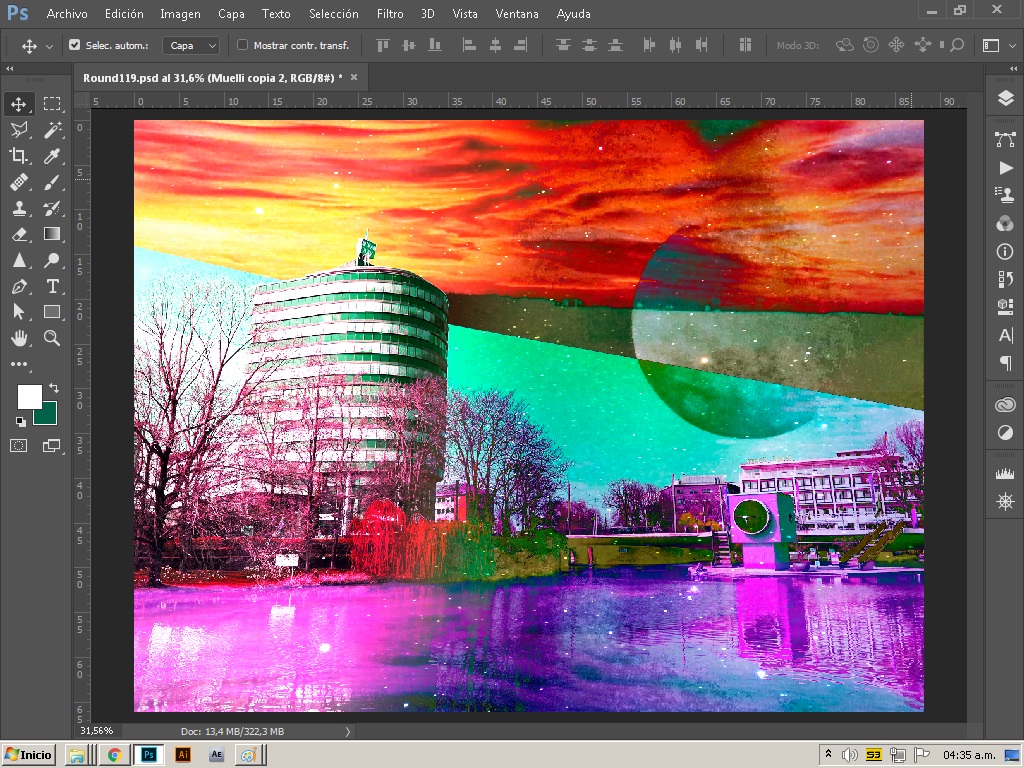1024x768 pixels.
Task: Open the Character panel icon
Action: [x=1005, y=335]
